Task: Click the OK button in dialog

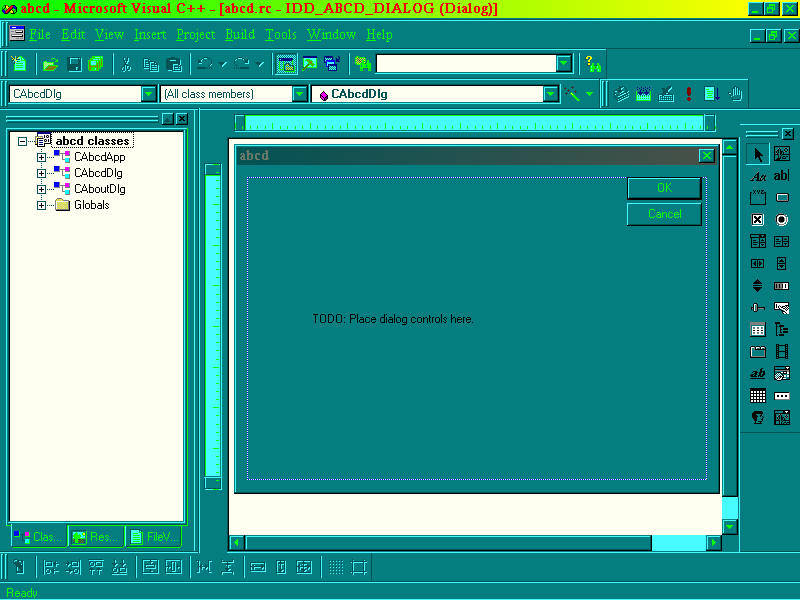Action: coord(664,188)
